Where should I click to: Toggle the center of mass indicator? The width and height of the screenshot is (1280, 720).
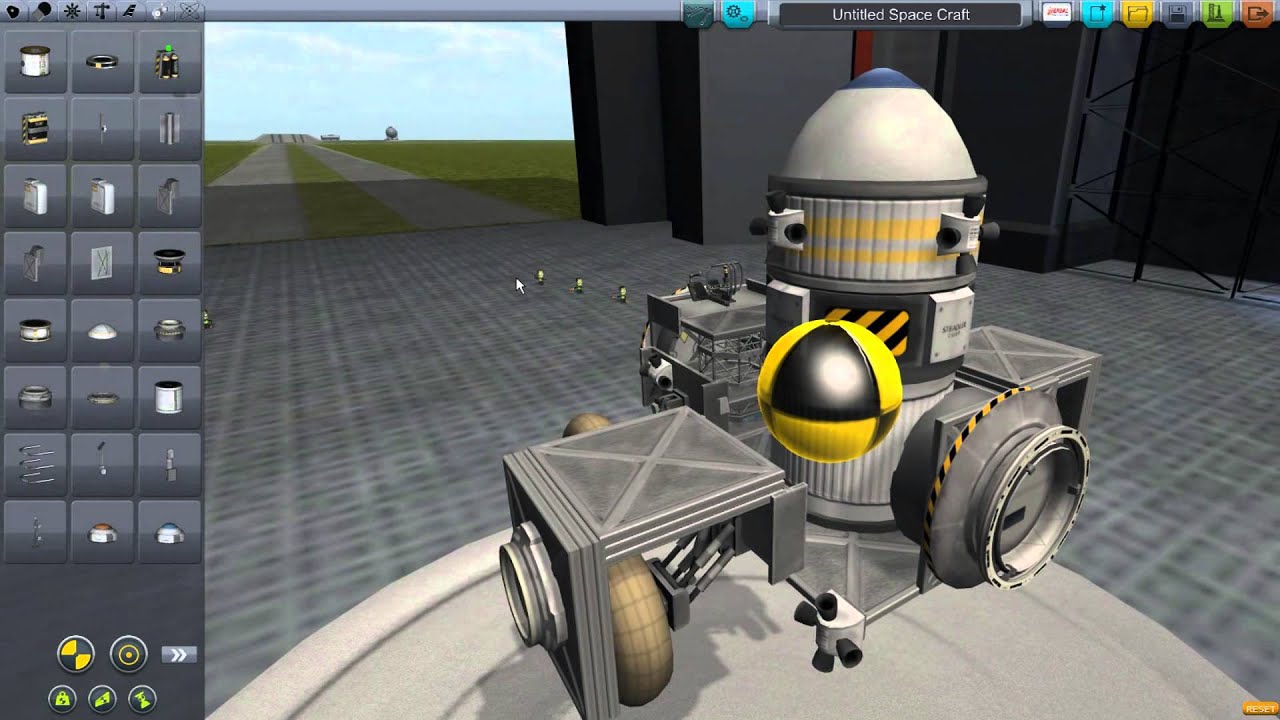click(x=76, y=655)
